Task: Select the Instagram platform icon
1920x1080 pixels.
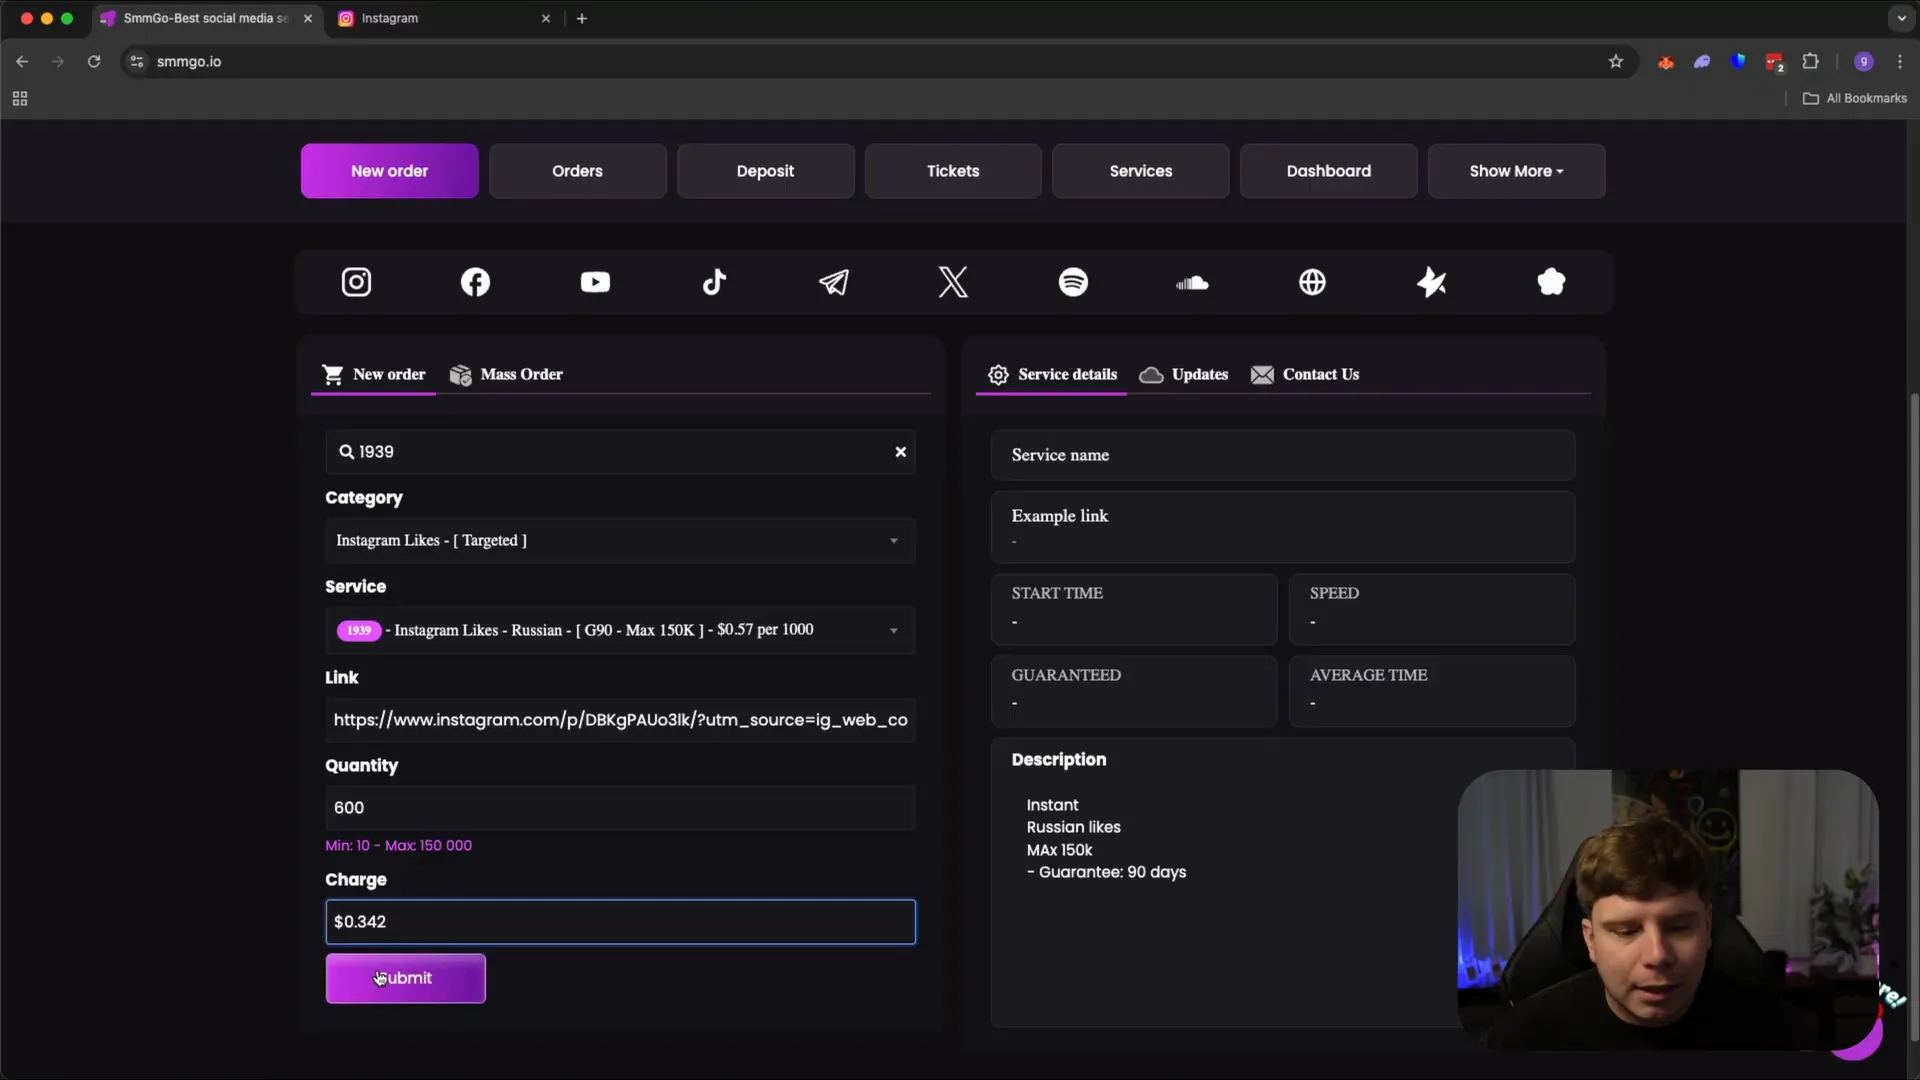Action: point(356,282)
